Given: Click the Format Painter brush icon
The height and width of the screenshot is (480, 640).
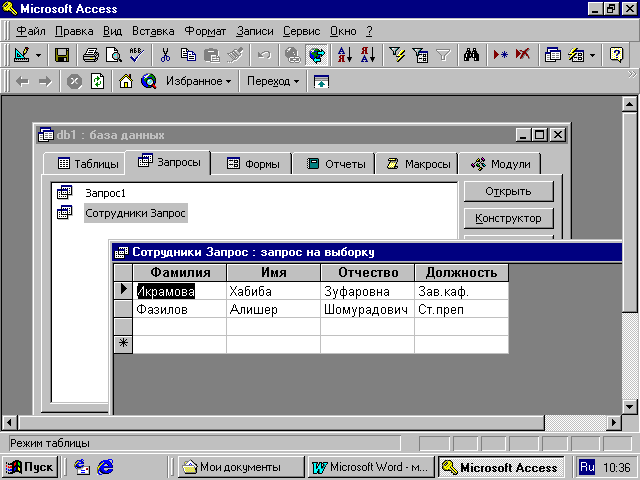Looking at the screenshot, I should pyautogui.click(x=235, y=55).
